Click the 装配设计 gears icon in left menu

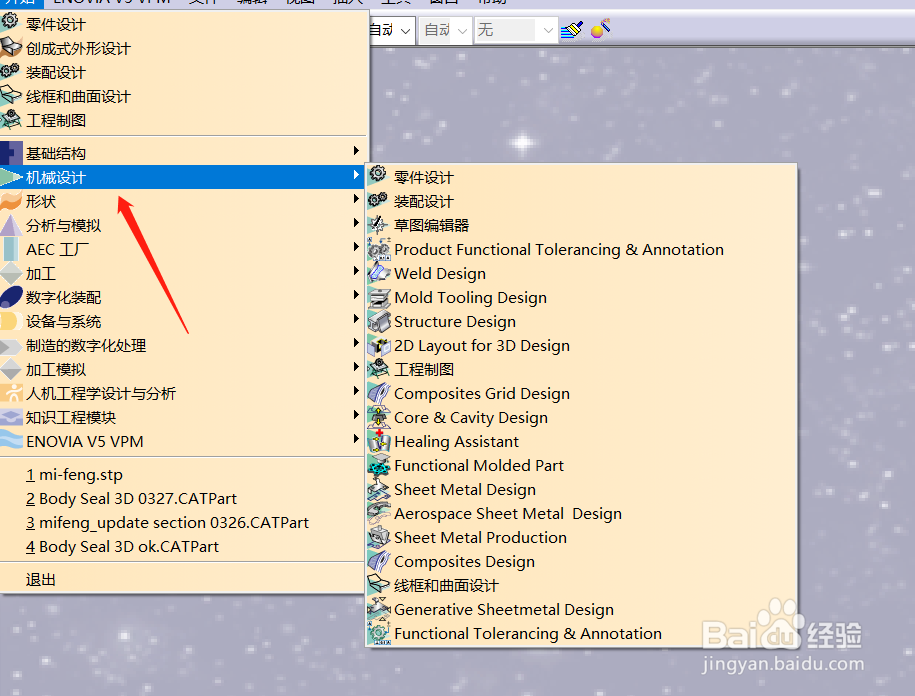pos(10,71)
